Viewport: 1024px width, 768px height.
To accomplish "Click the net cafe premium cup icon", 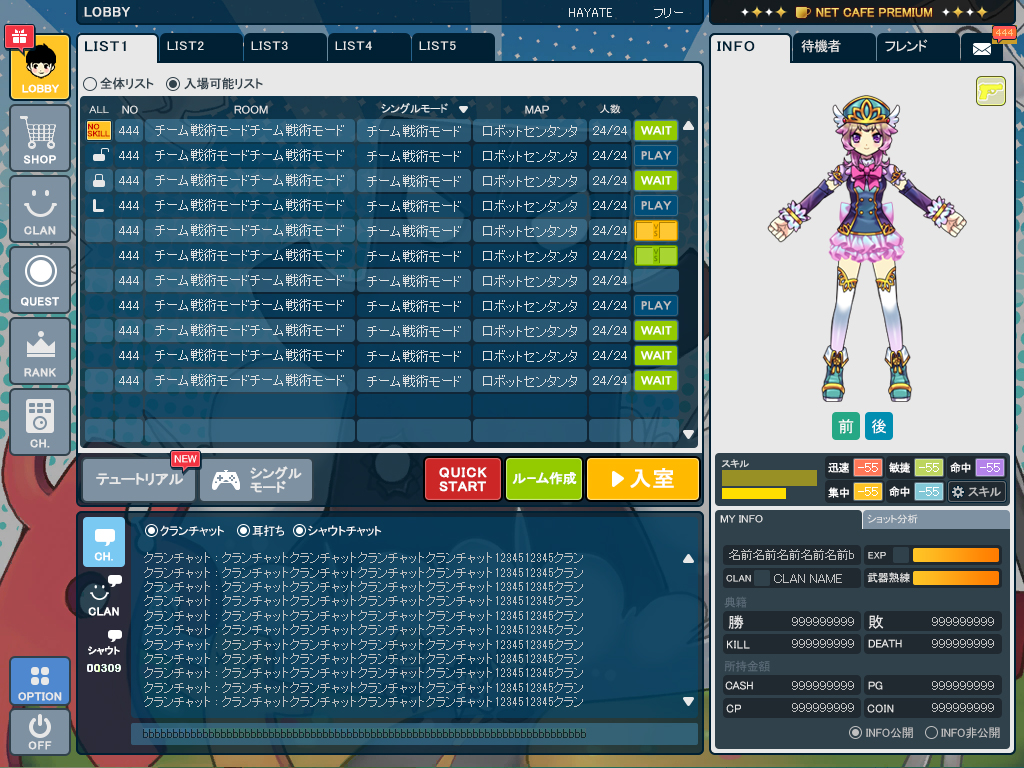I will pyautogui.click(x=803, y=12).
